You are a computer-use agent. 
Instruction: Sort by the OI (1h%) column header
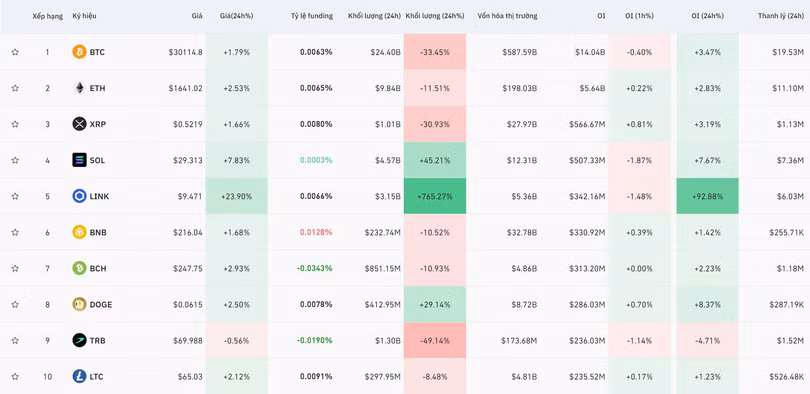(639, 16)
